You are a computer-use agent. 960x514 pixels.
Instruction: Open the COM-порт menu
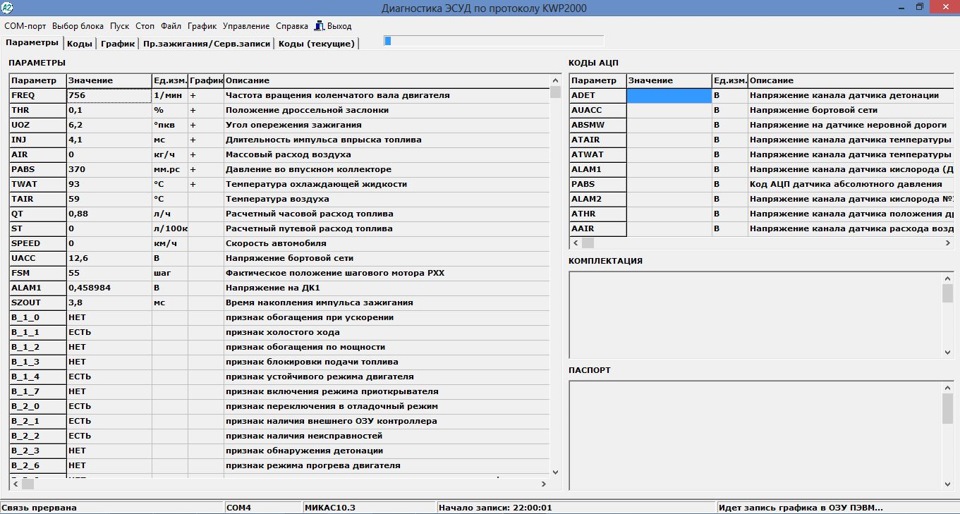point(25,26)
